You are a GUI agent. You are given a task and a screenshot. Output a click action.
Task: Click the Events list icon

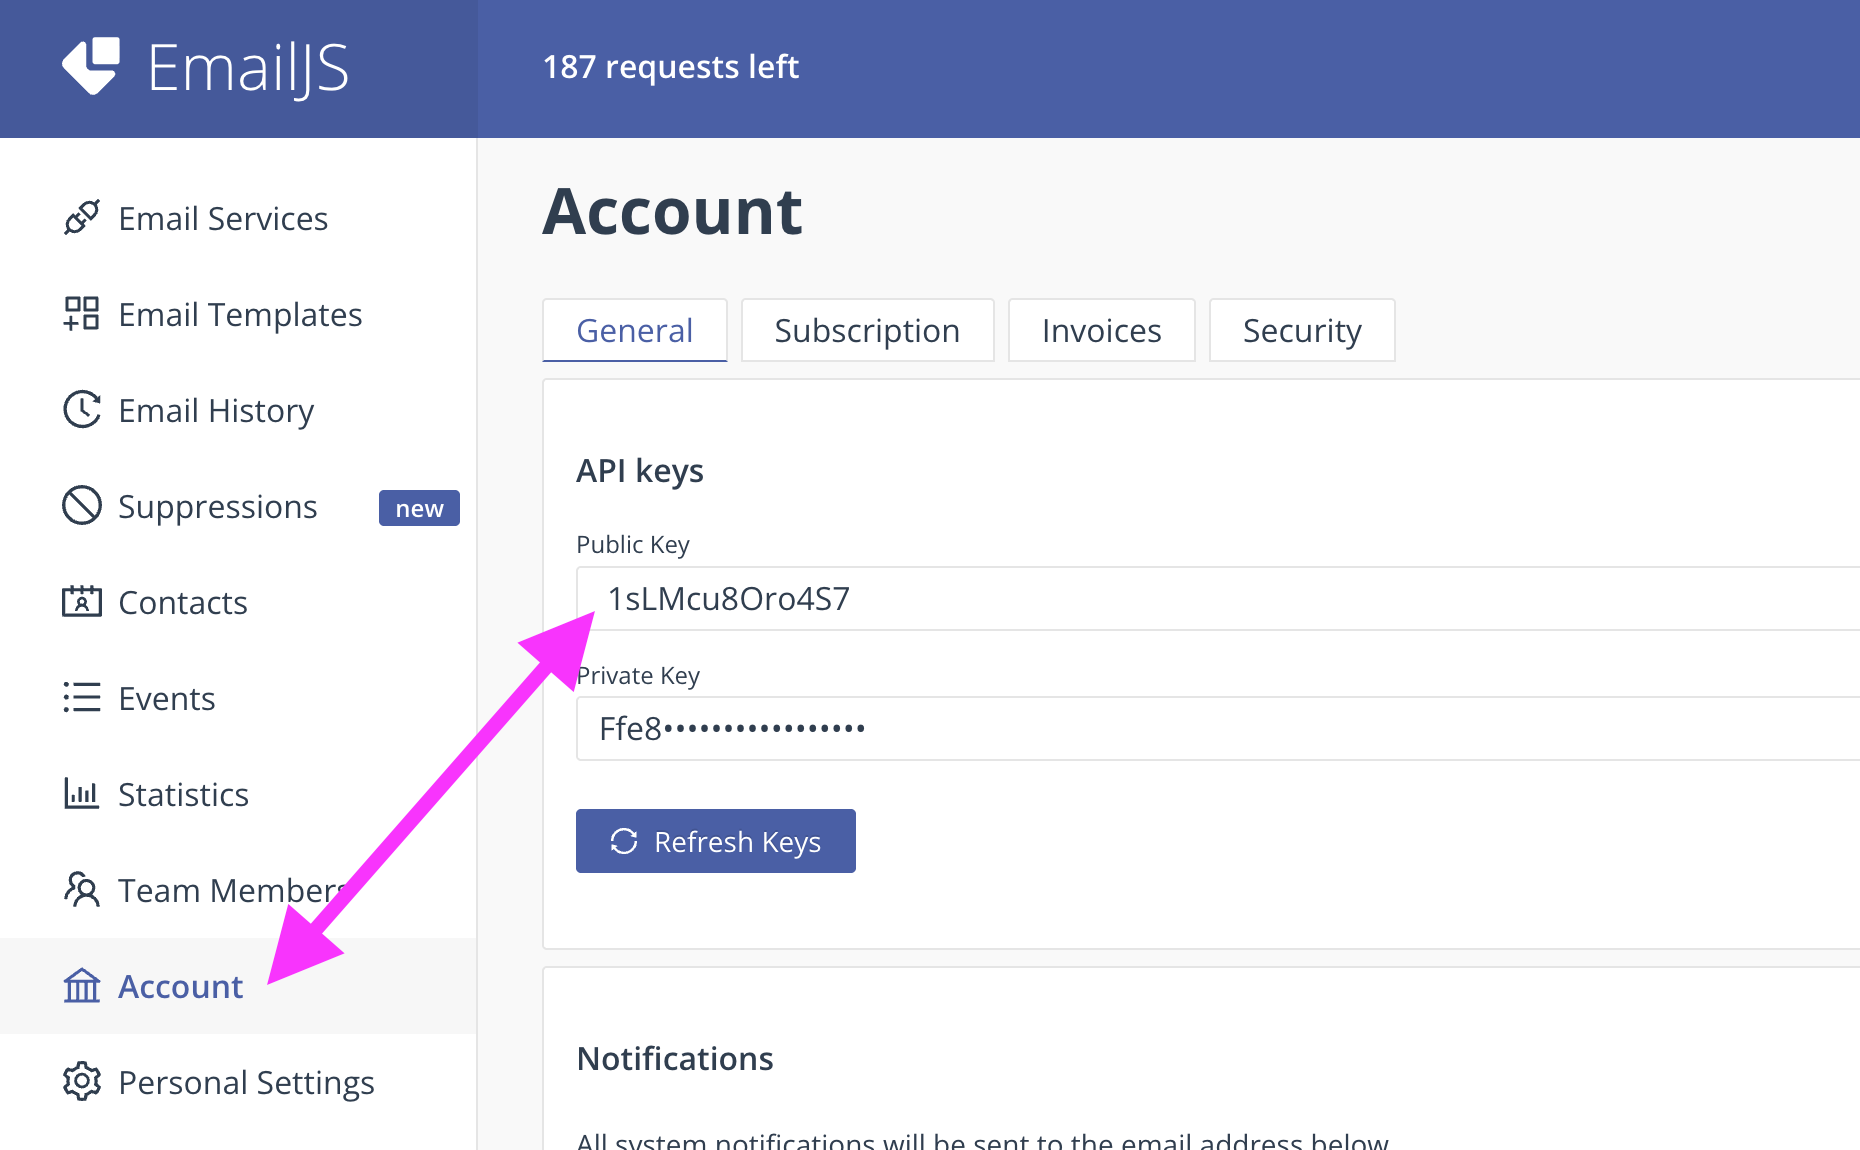pyautogui.click(x=82, y=698)
